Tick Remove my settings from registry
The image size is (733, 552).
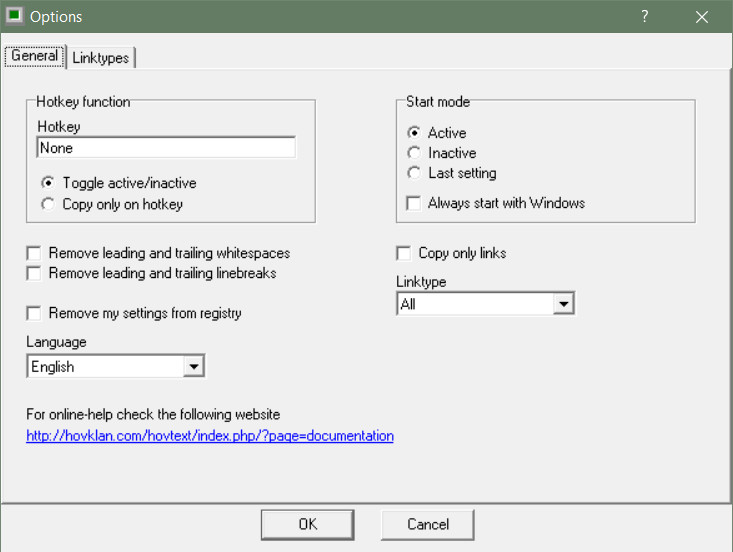34,313
